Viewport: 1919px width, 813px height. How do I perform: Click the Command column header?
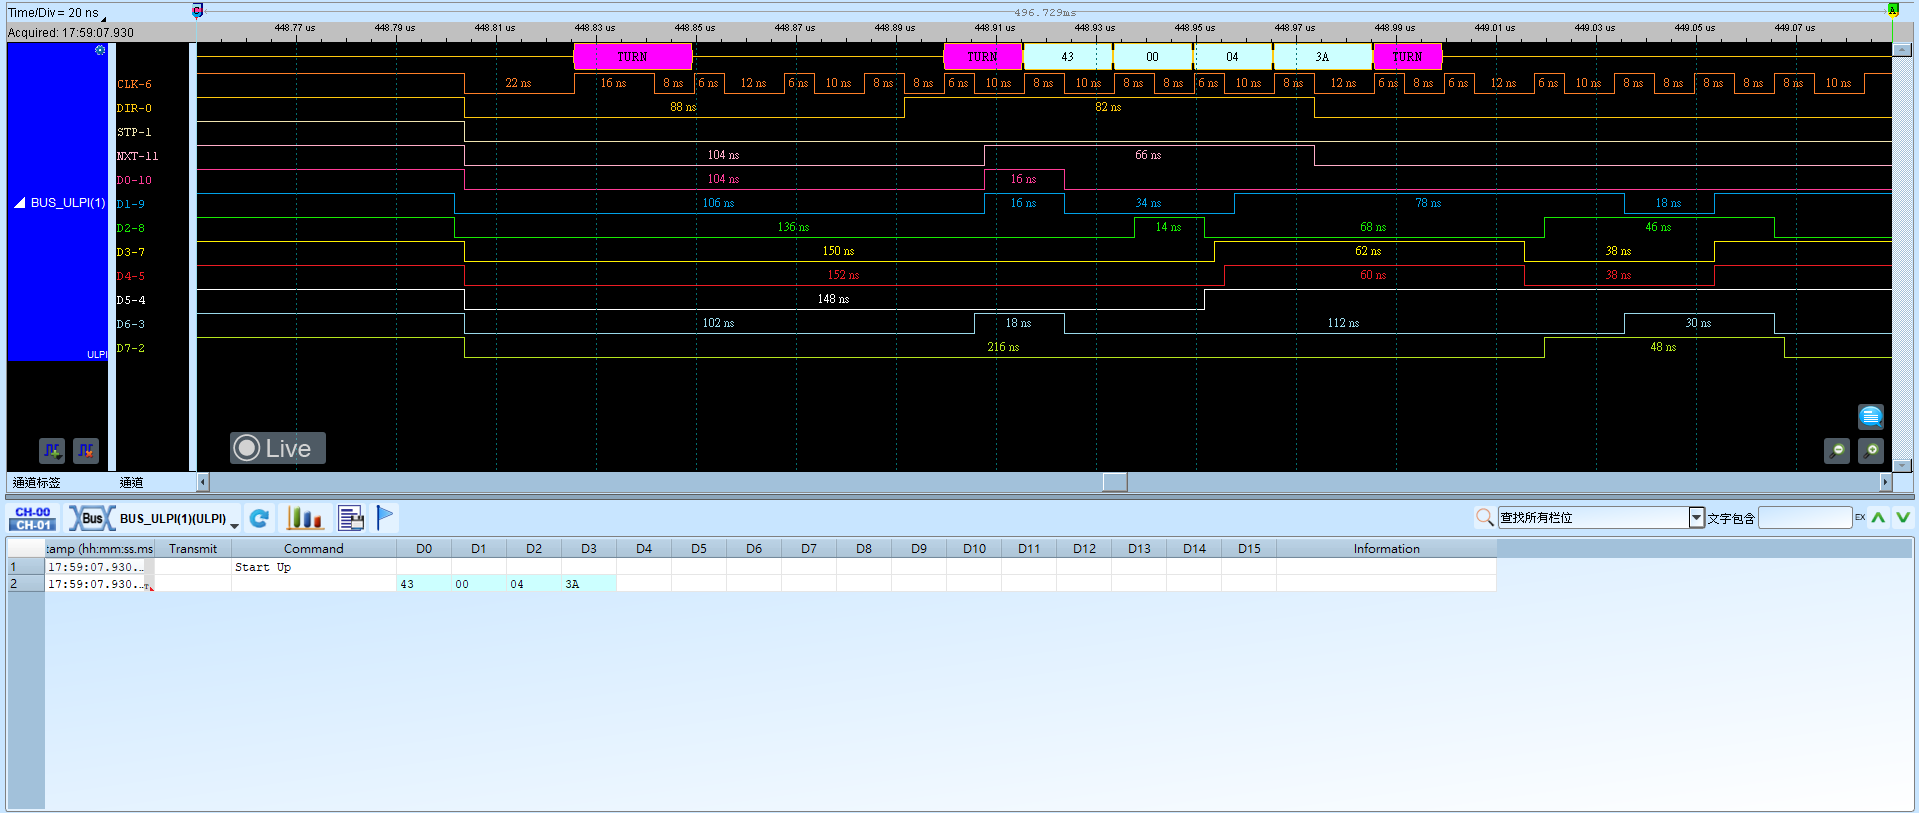click(313, 548)
